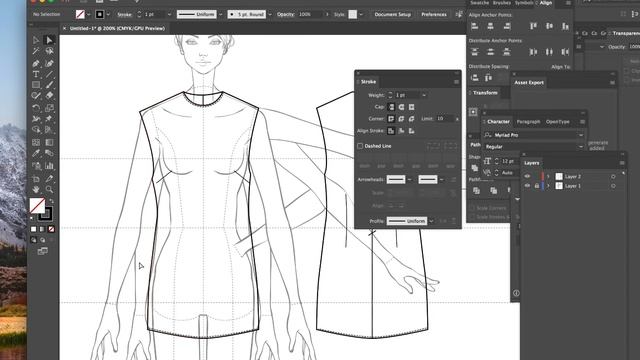
Task: Select the Magic Wand tool
Action: click(x=36, y=51)
